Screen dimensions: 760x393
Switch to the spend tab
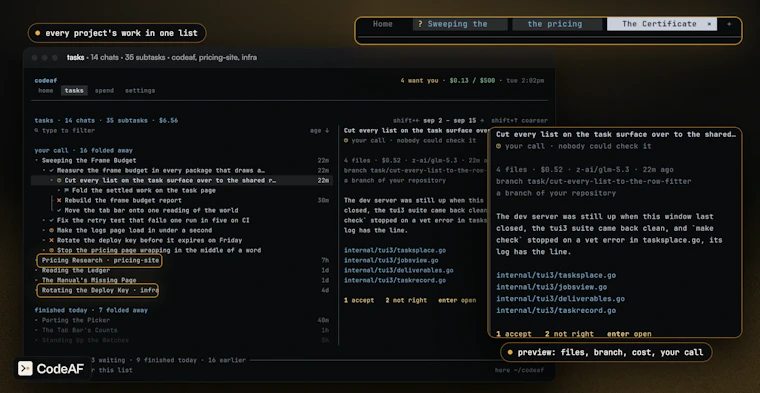click(104, 91)
